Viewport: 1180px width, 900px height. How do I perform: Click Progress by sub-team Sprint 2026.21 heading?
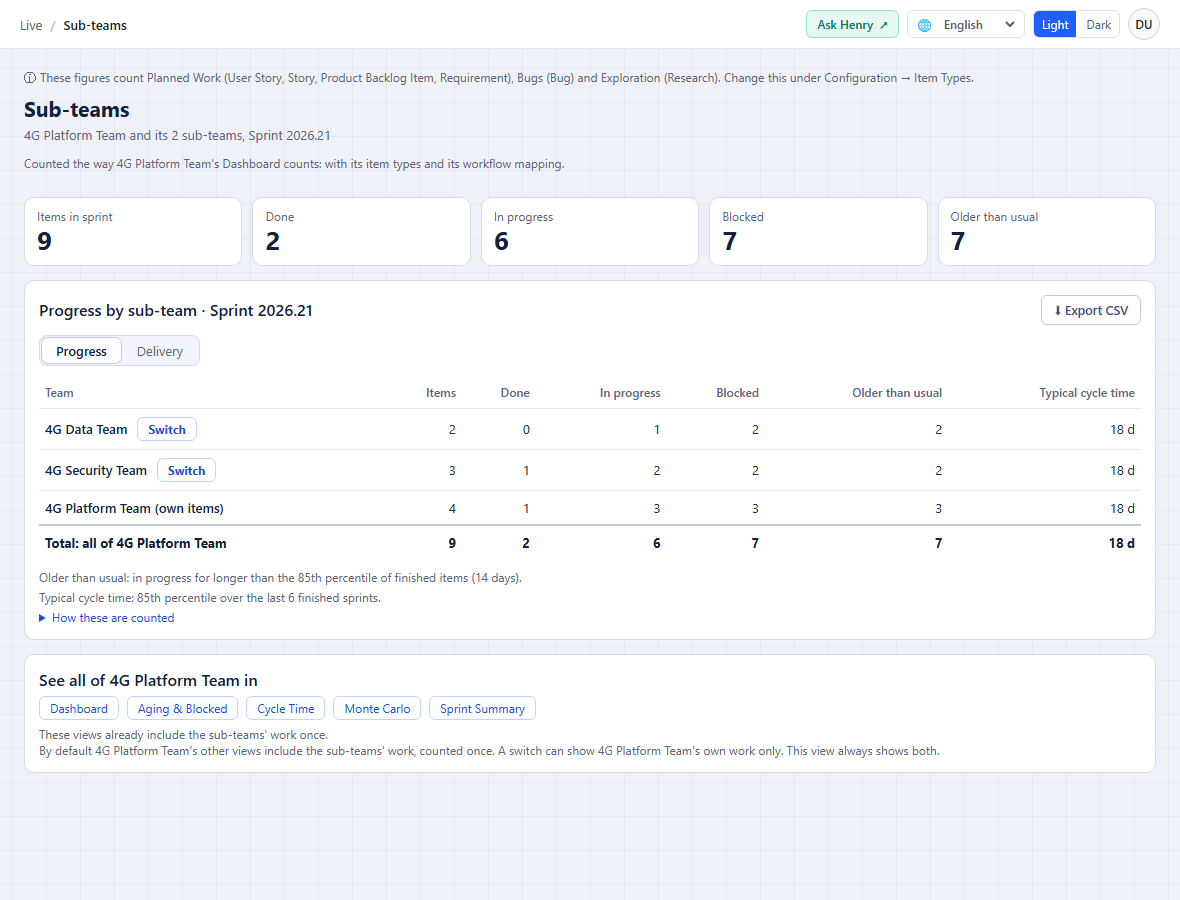pyautogui.click(x=175, y=311)
